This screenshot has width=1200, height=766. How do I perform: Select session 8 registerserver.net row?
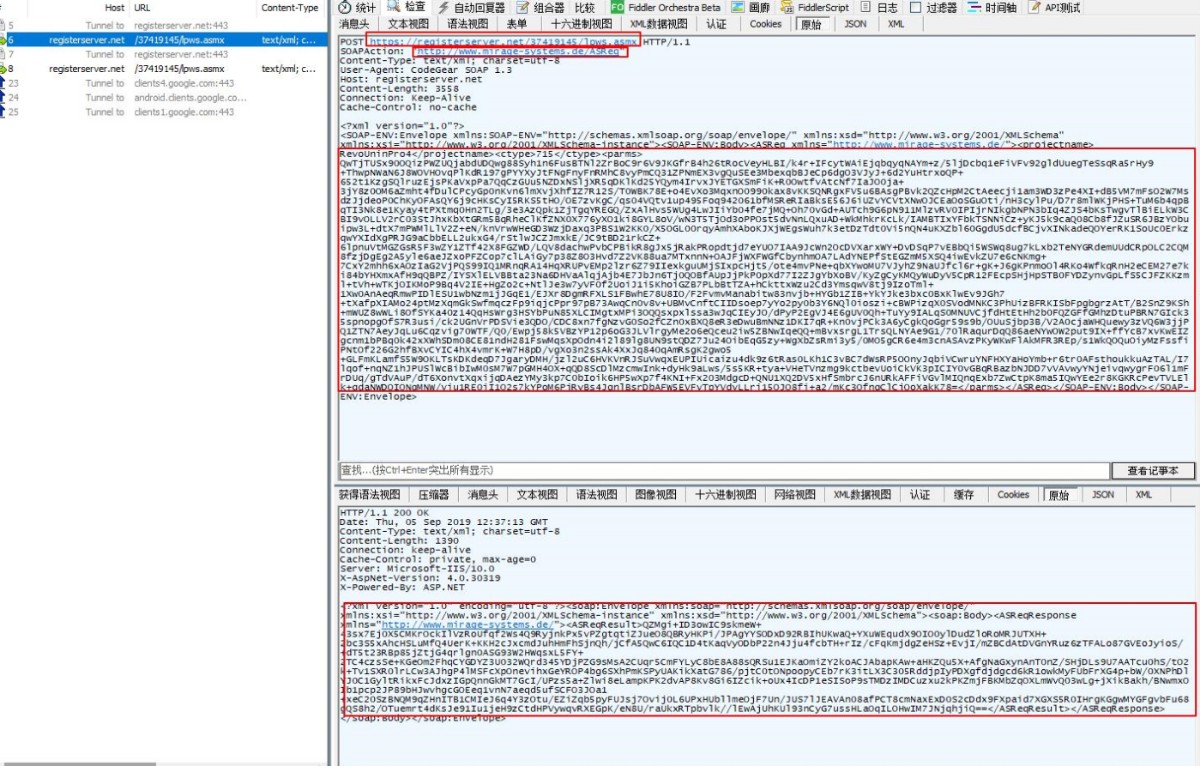[164, 69]
